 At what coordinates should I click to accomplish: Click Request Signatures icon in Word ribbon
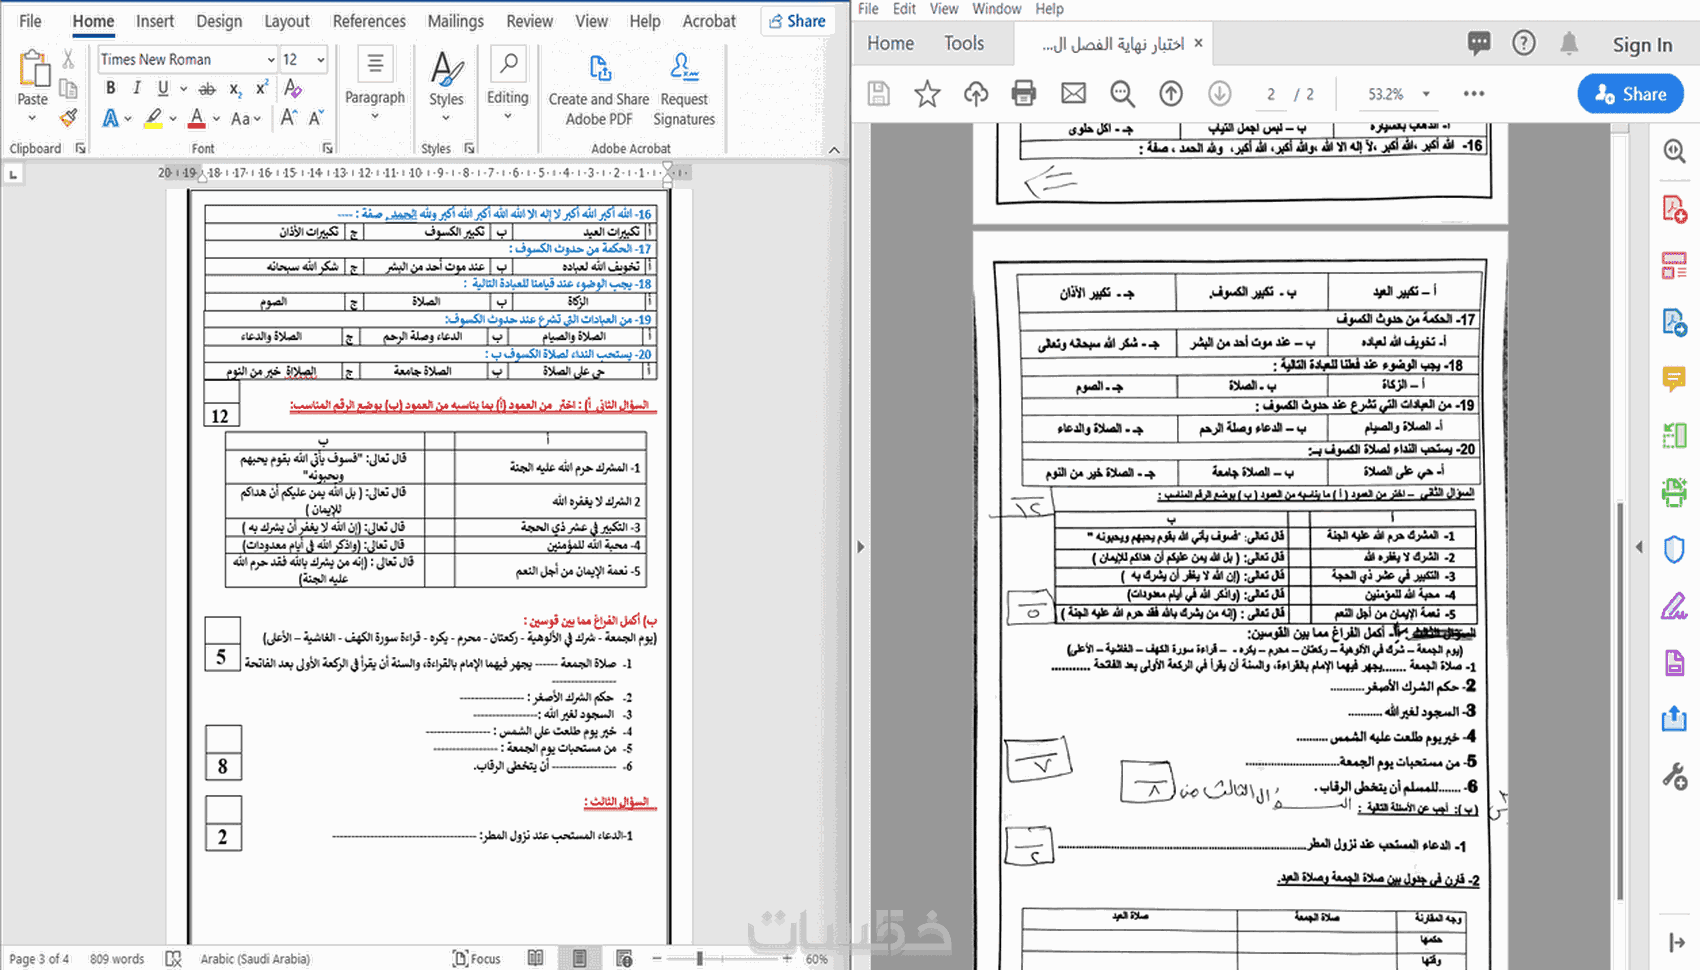click(684, 68)
